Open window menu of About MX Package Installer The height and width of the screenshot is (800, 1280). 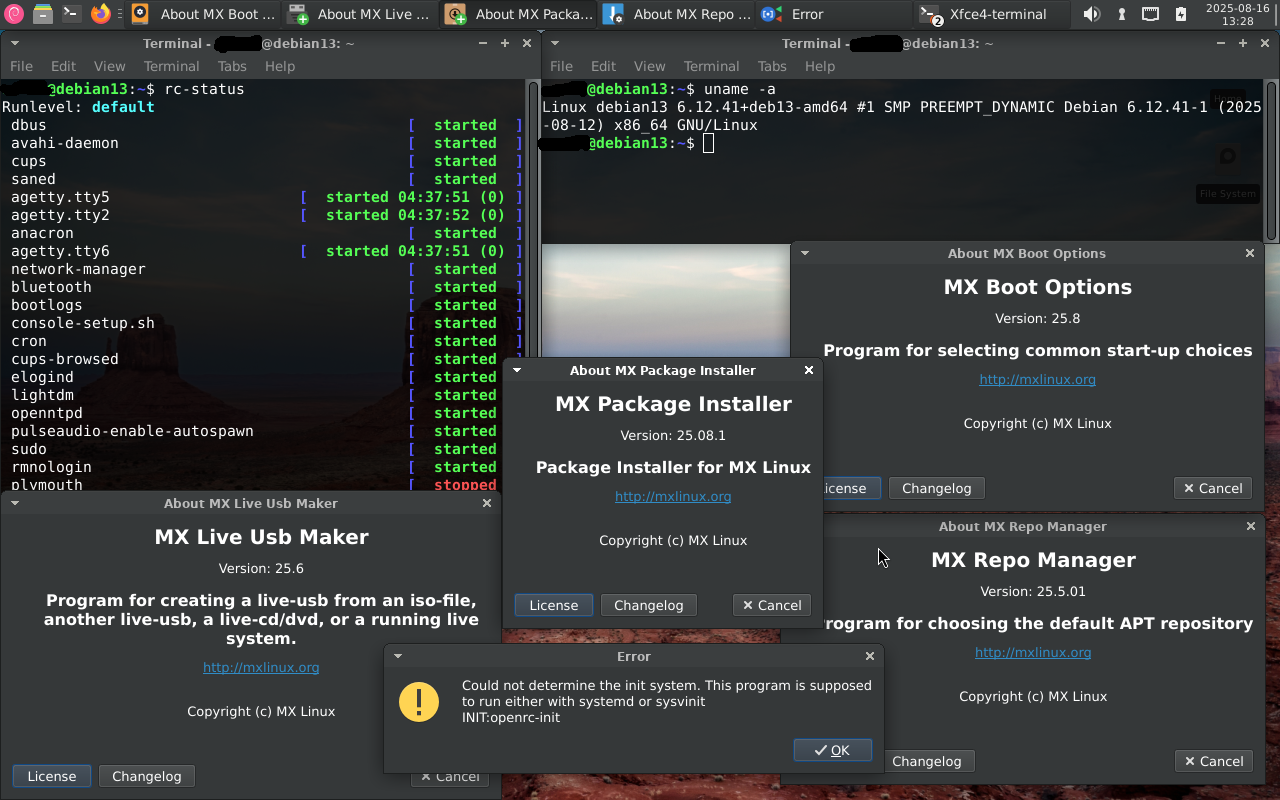[517, 370]
